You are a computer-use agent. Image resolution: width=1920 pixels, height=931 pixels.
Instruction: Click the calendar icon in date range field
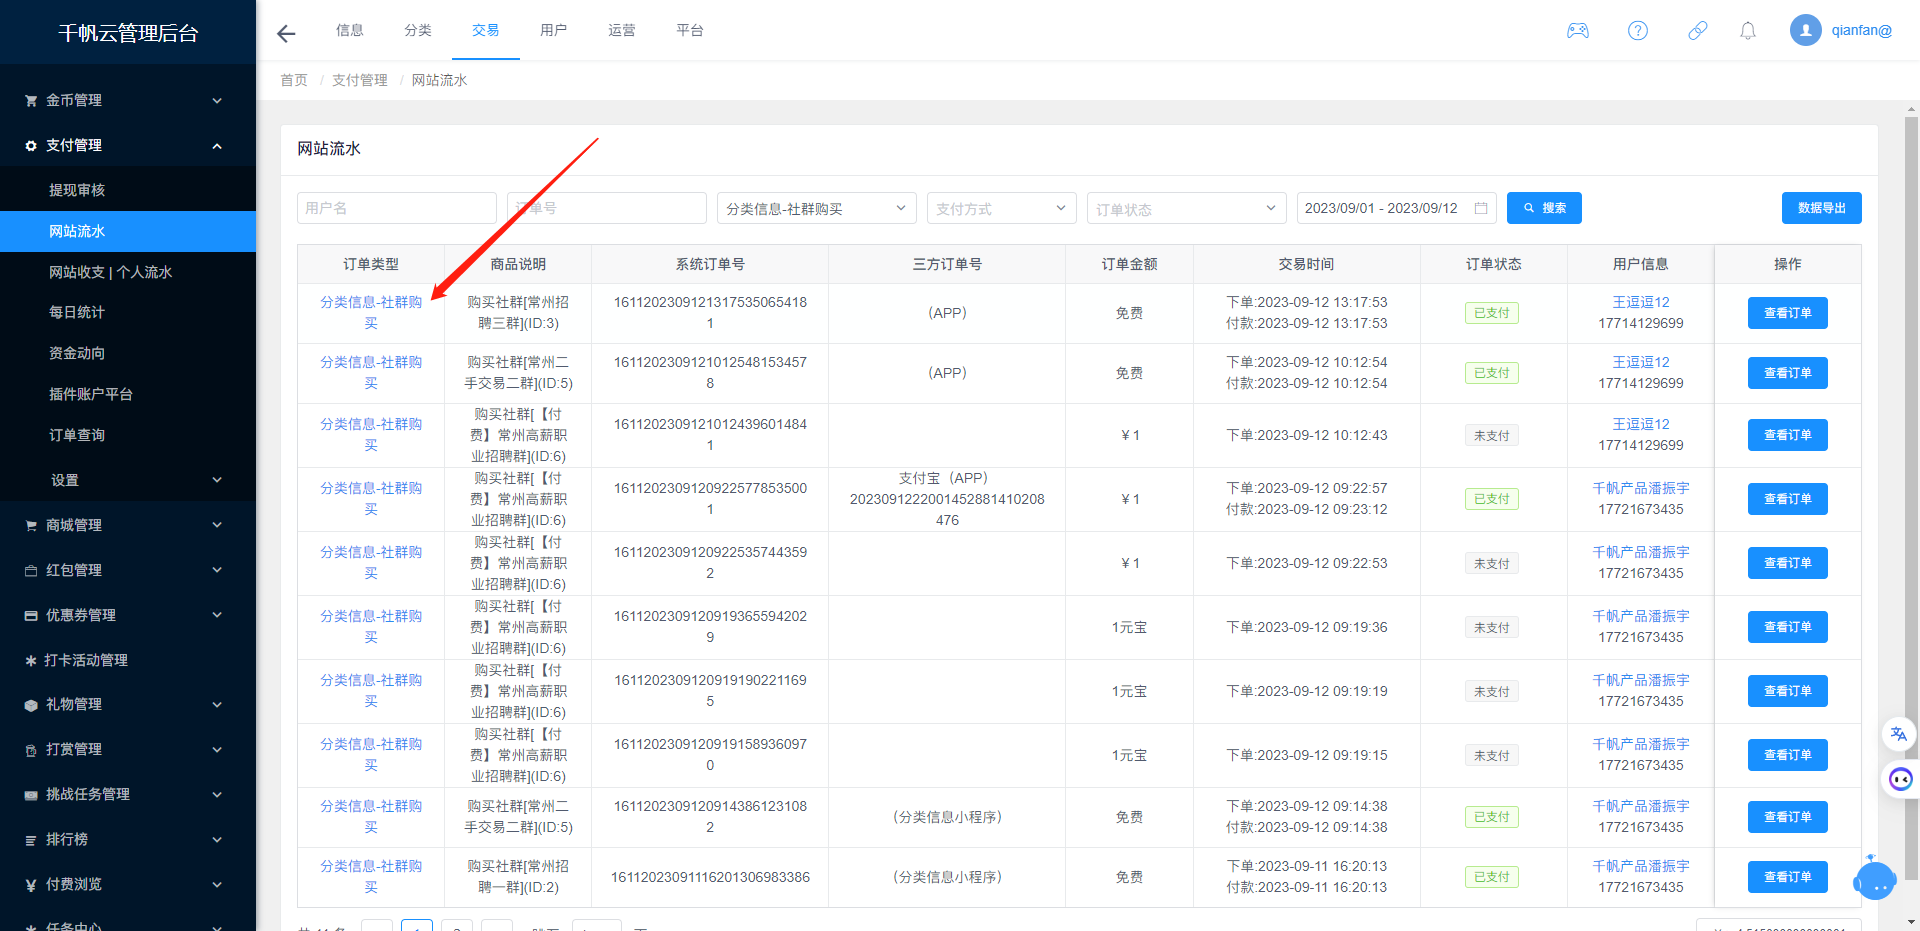[1481, 208]
